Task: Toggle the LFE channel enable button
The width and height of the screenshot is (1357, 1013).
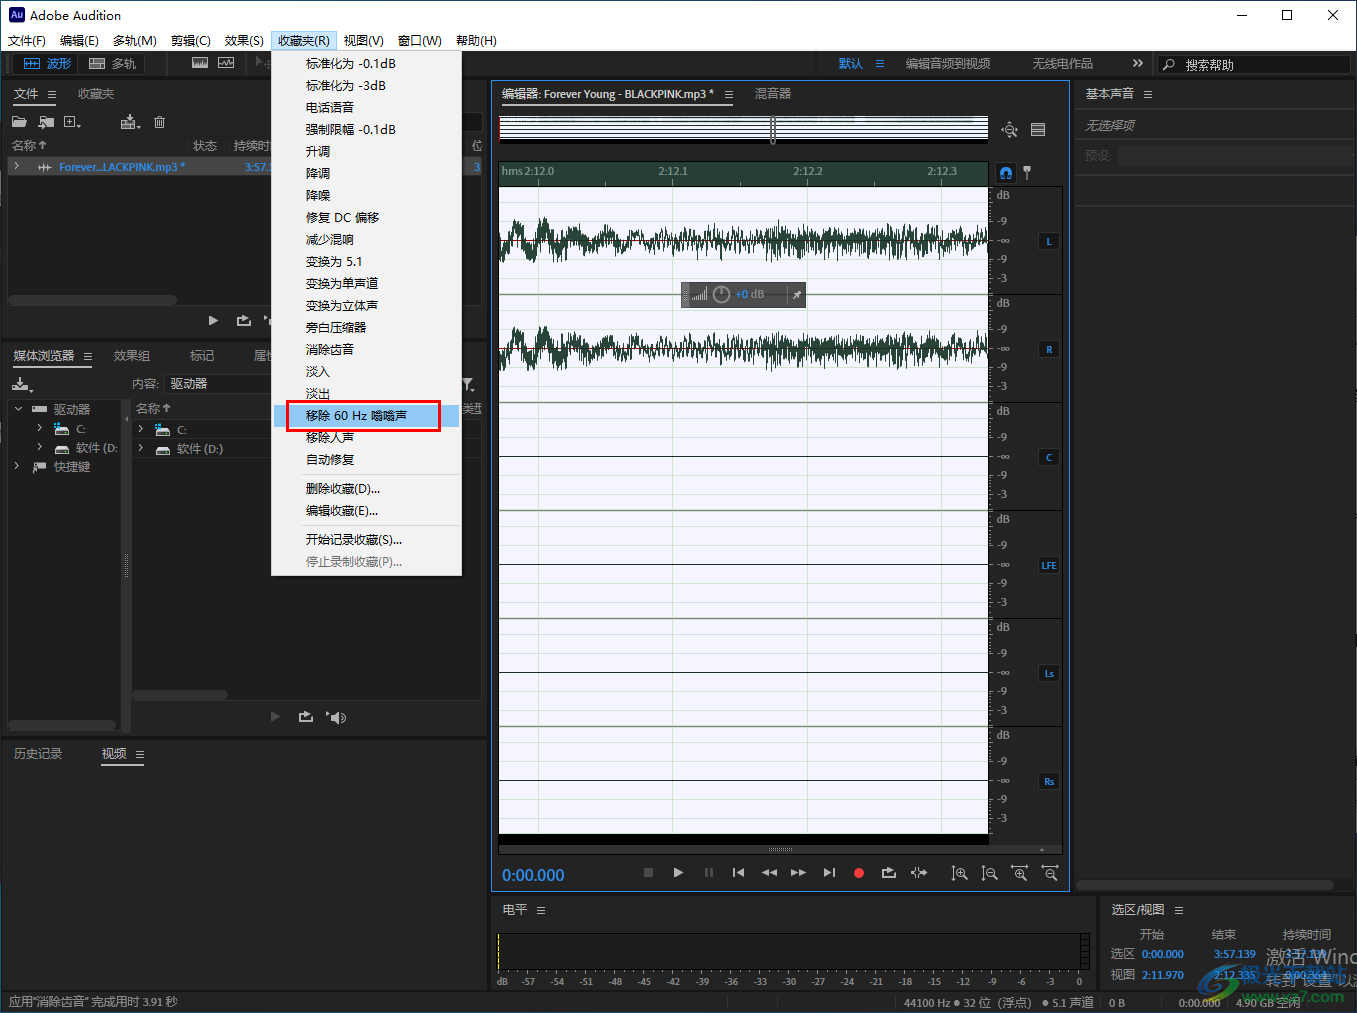Action: tap(1048, 565)
